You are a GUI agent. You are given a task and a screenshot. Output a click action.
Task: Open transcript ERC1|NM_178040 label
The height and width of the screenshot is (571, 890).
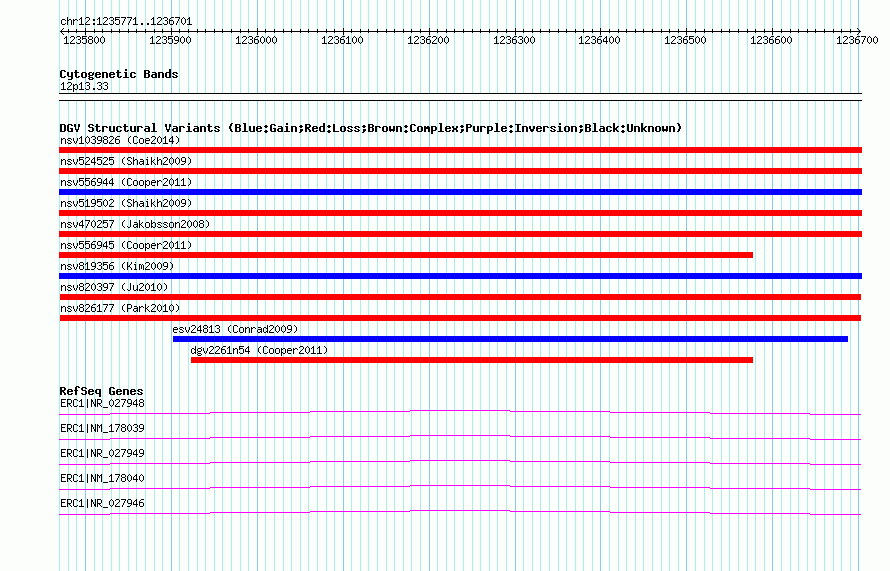pos(102,478)
